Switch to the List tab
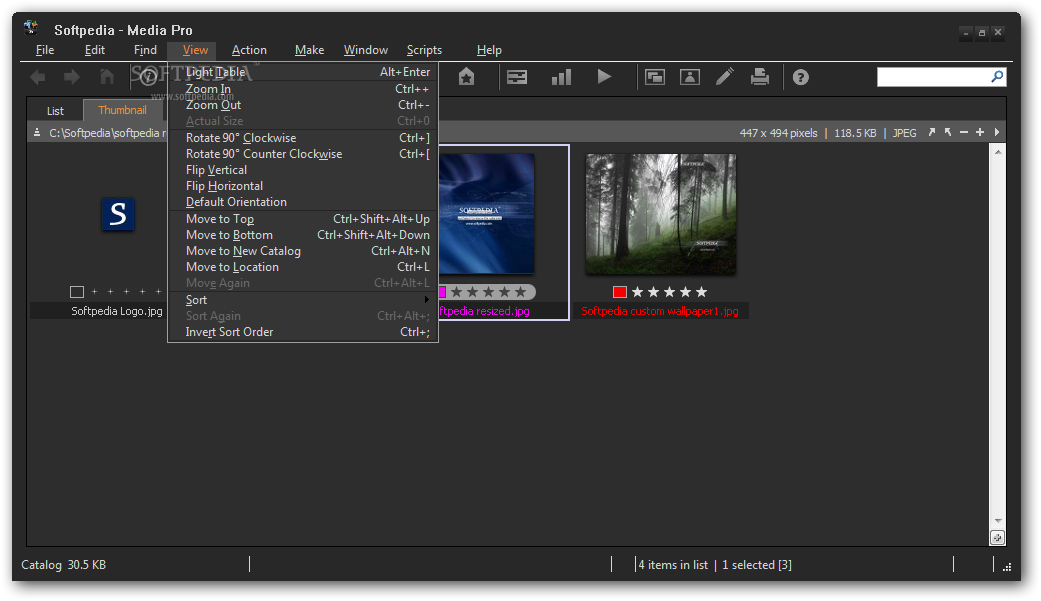 pos(55,111)
